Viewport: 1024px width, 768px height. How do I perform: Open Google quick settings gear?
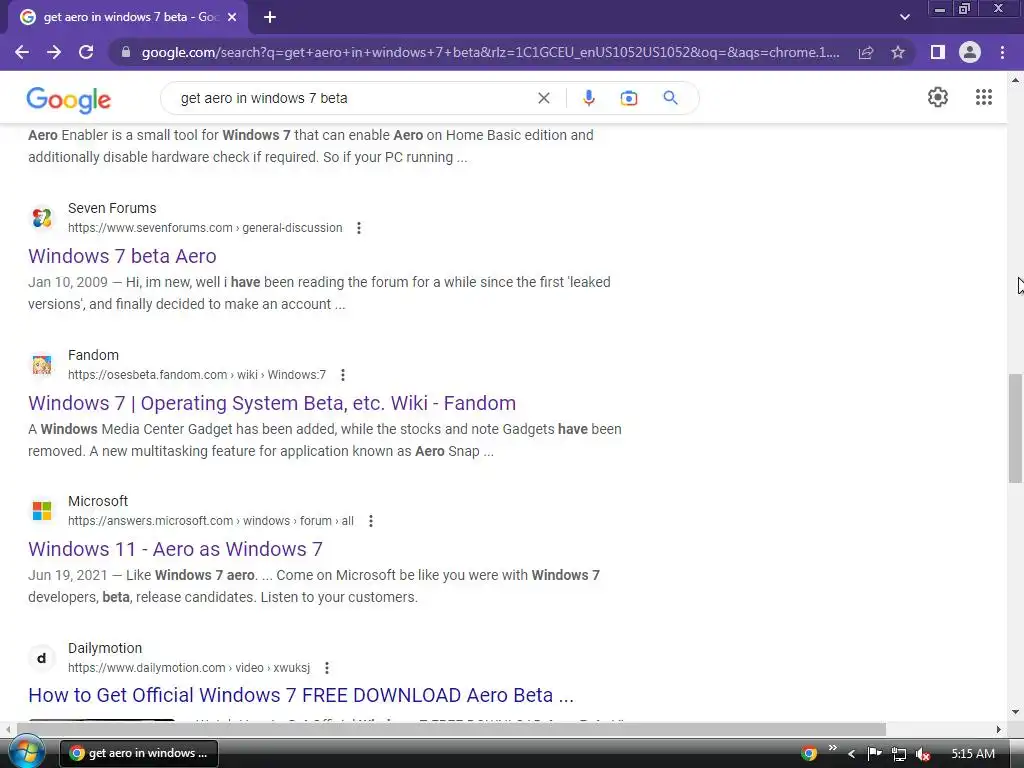pos(938,97)
